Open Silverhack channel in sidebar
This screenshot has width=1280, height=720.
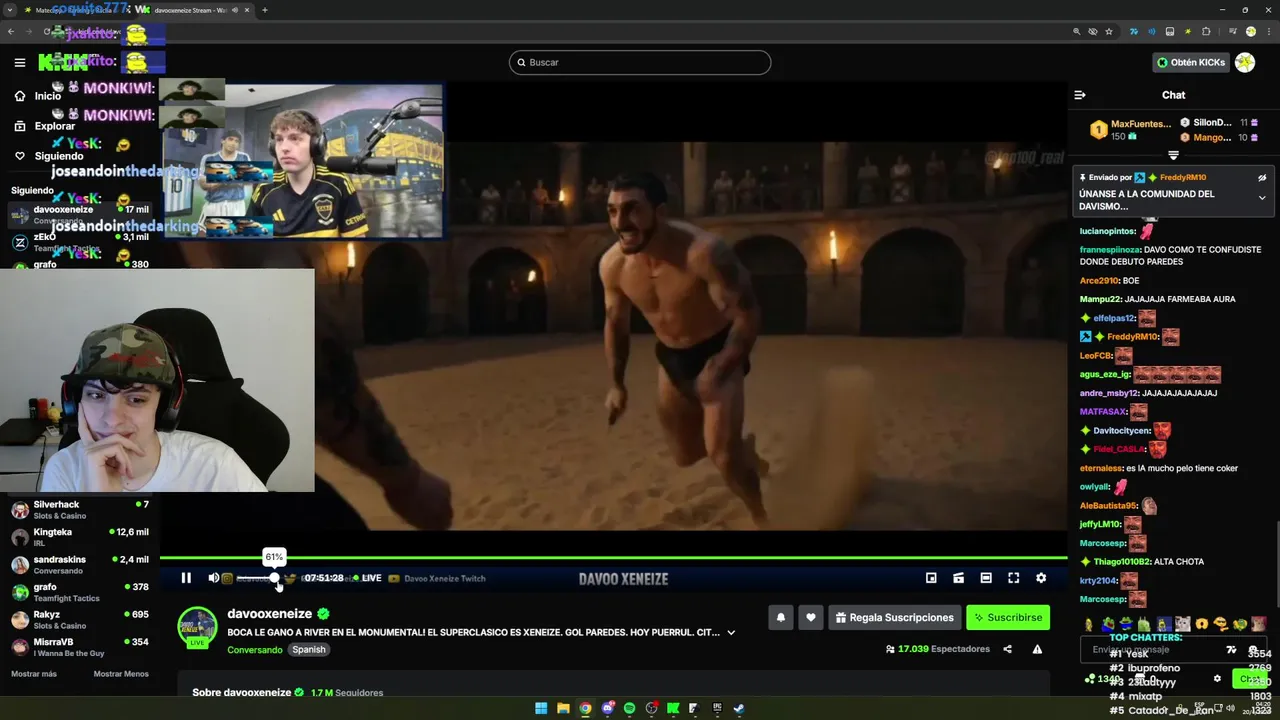click(80, 510)
